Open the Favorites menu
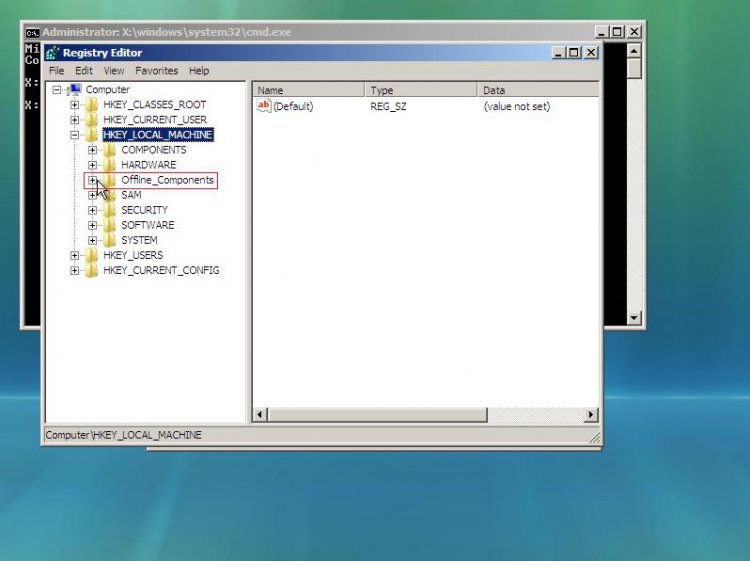Image resolution: width=750 pixels, height=561 pixels. pyautogui.click(x=156, y=71)
